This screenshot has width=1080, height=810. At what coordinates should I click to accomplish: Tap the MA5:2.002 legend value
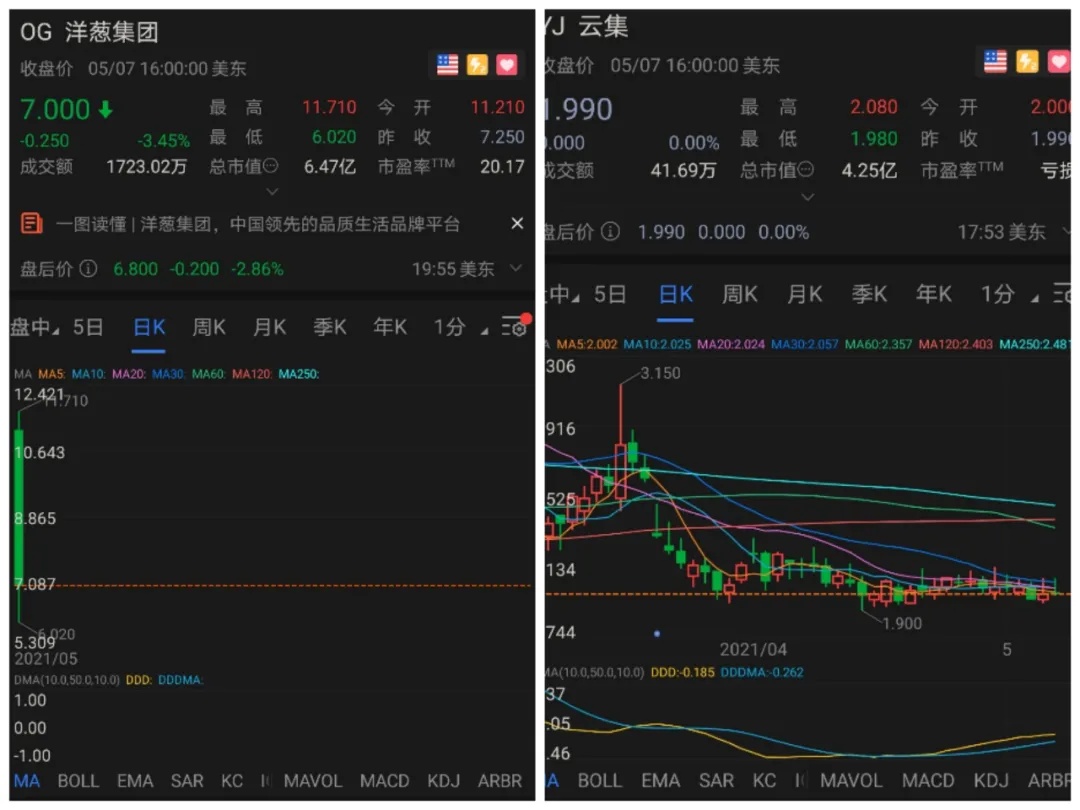tap(587, 344)
